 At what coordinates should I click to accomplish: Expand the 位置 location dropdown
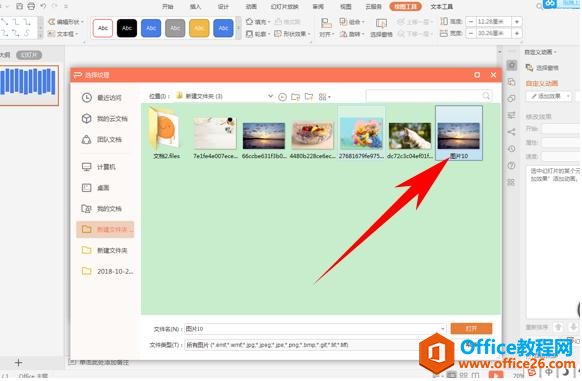(271, 96)
